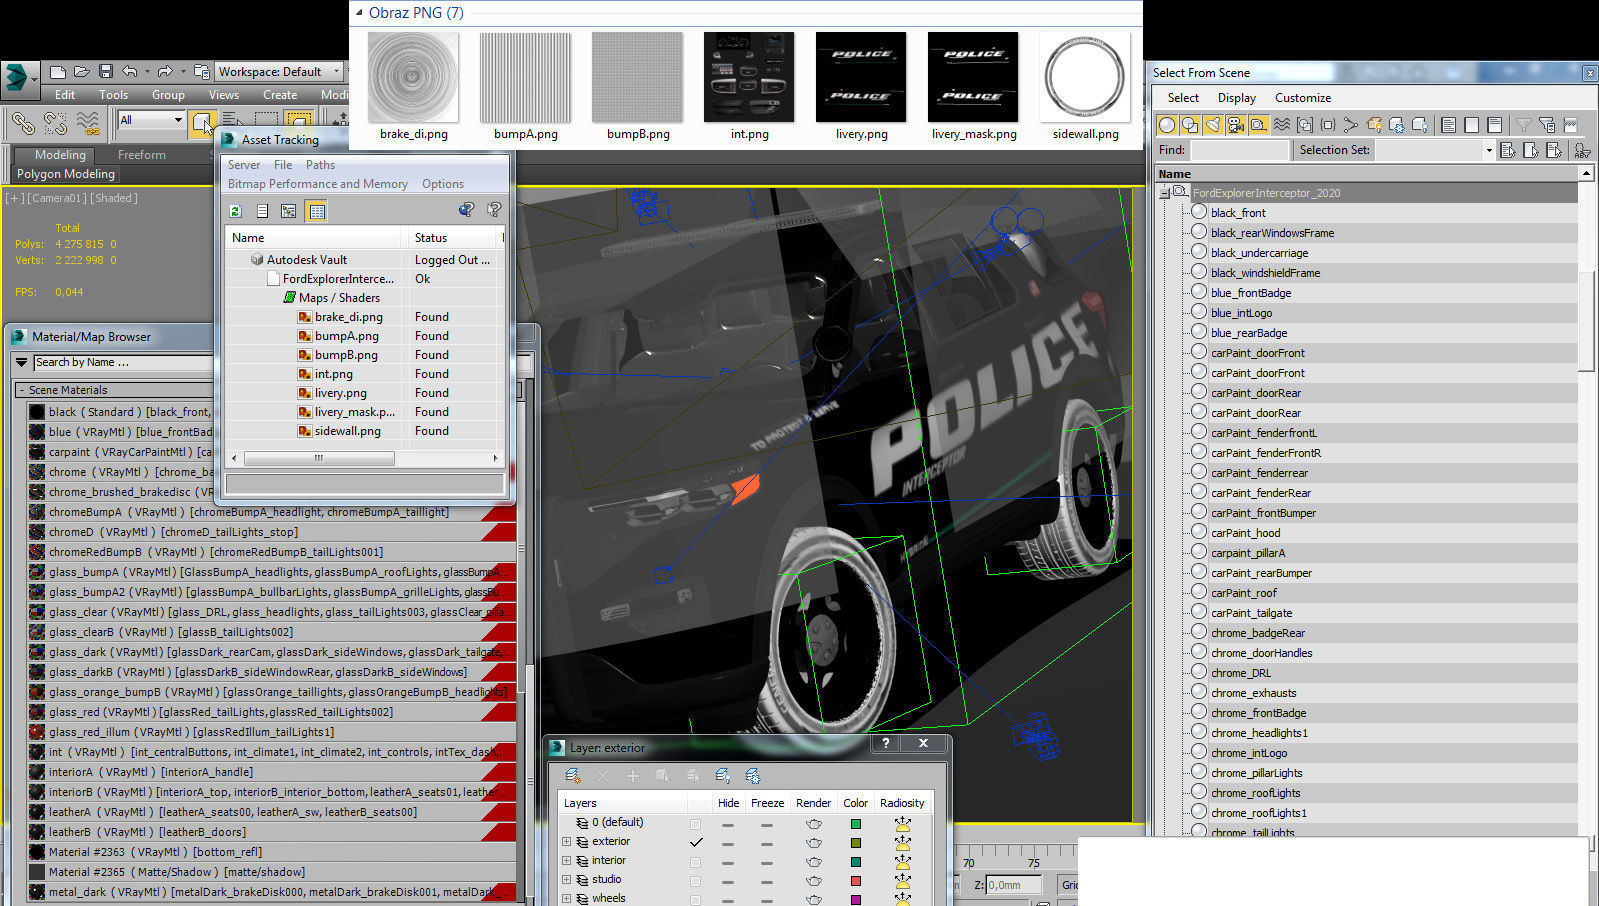Expand the exterior layer tree node

coord(566,842)
